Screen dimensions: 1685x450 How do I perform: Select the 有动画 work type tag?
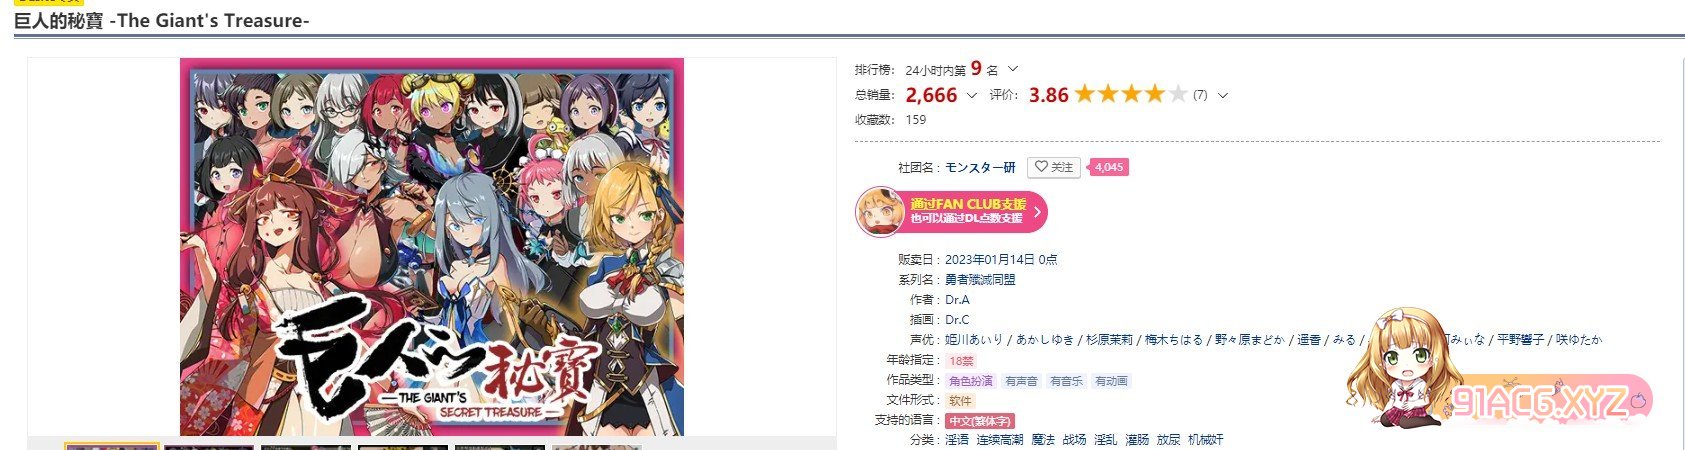pos(1111,381)
